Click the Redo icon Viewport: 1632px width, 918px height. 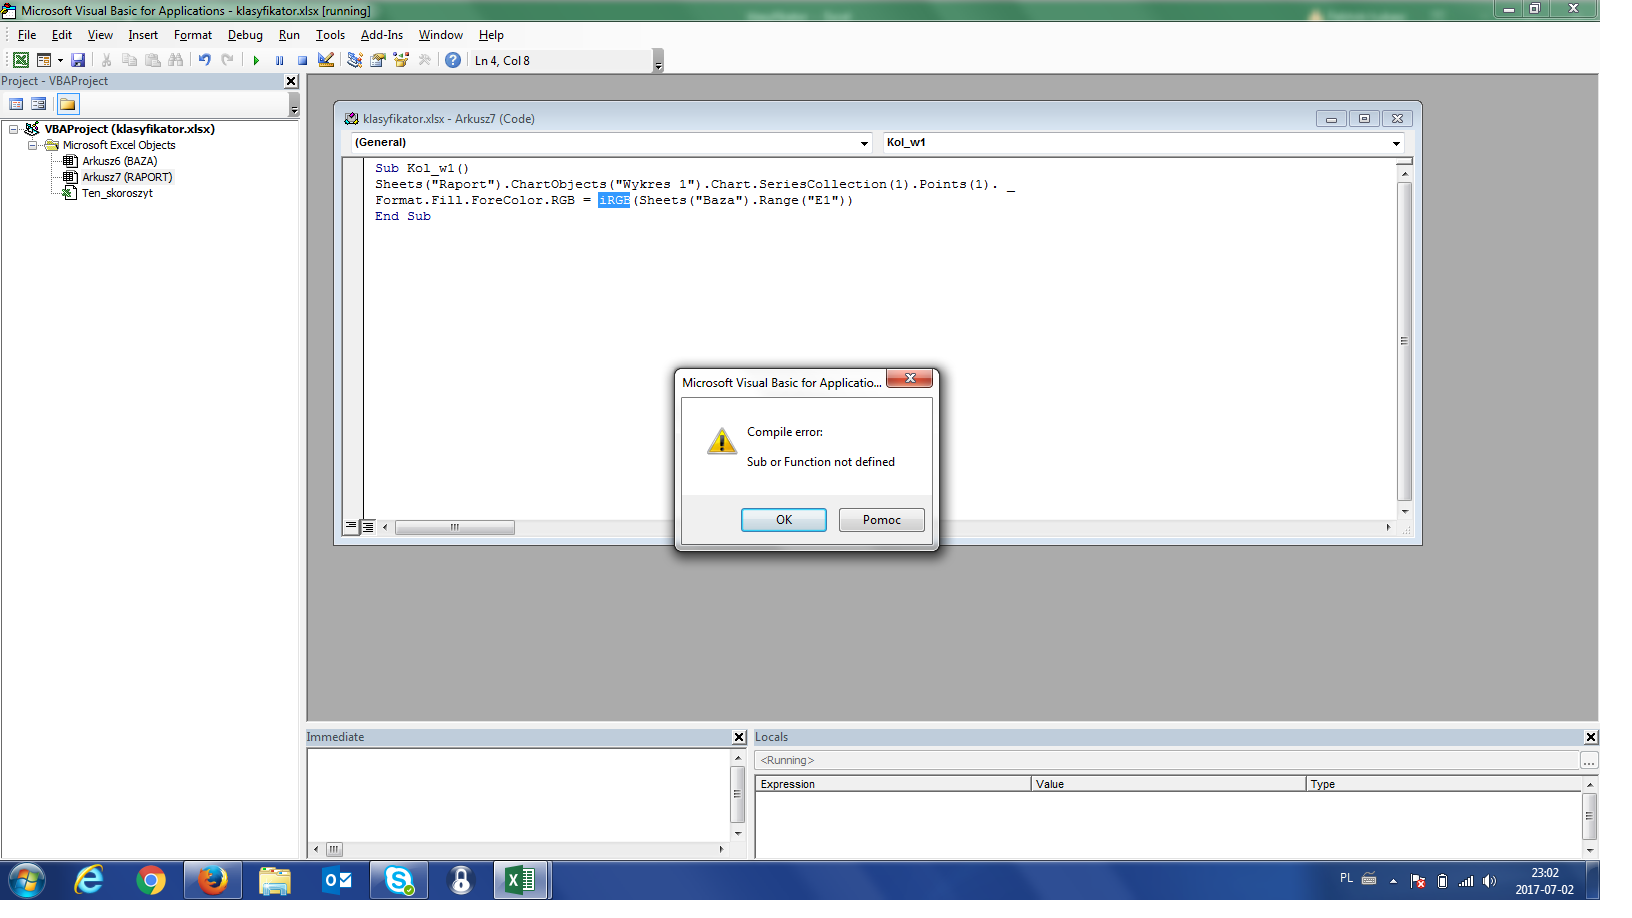point(227,60)
